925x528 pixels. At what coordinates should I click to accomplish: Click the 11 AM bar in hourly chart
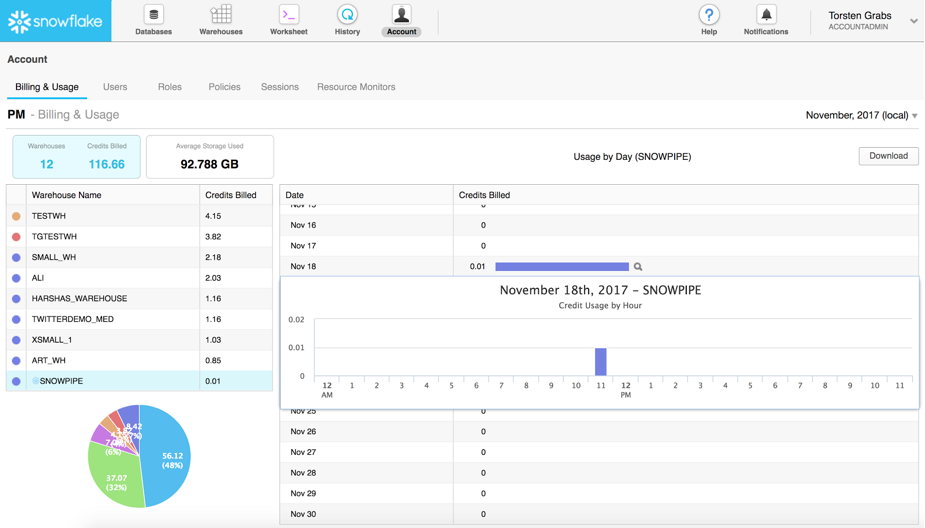(x=601, y=361)
